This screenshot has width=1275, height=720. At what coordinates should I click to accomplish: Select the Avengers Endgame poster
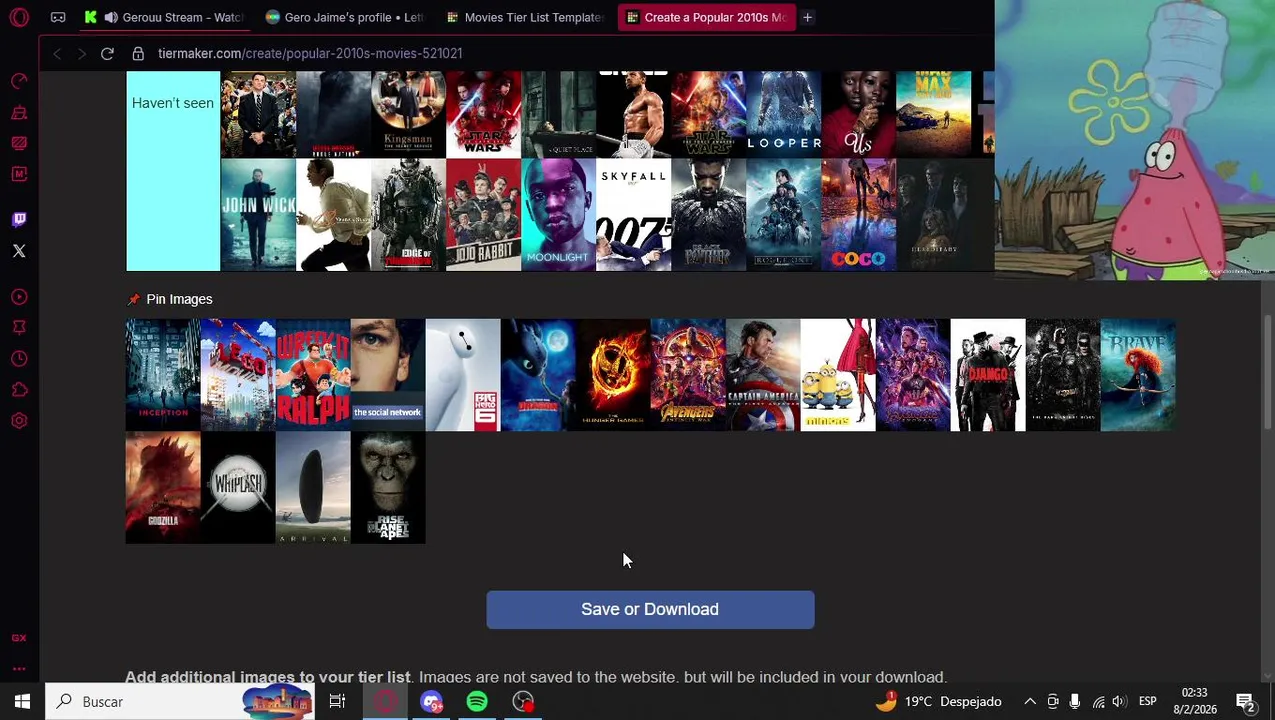pyautogui.click(x=913, y=375)
